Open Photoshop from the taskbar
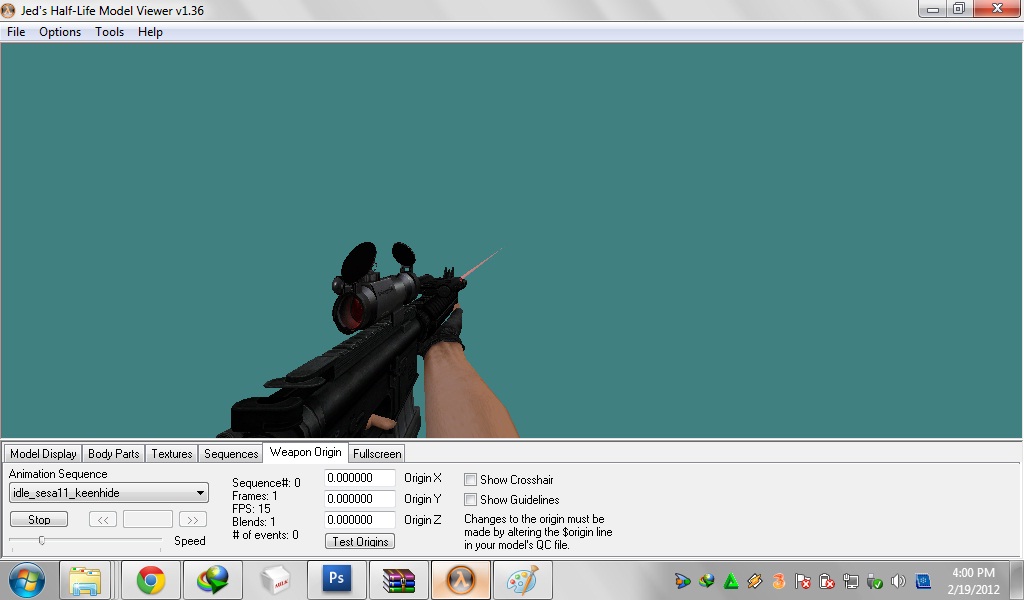 337,580
